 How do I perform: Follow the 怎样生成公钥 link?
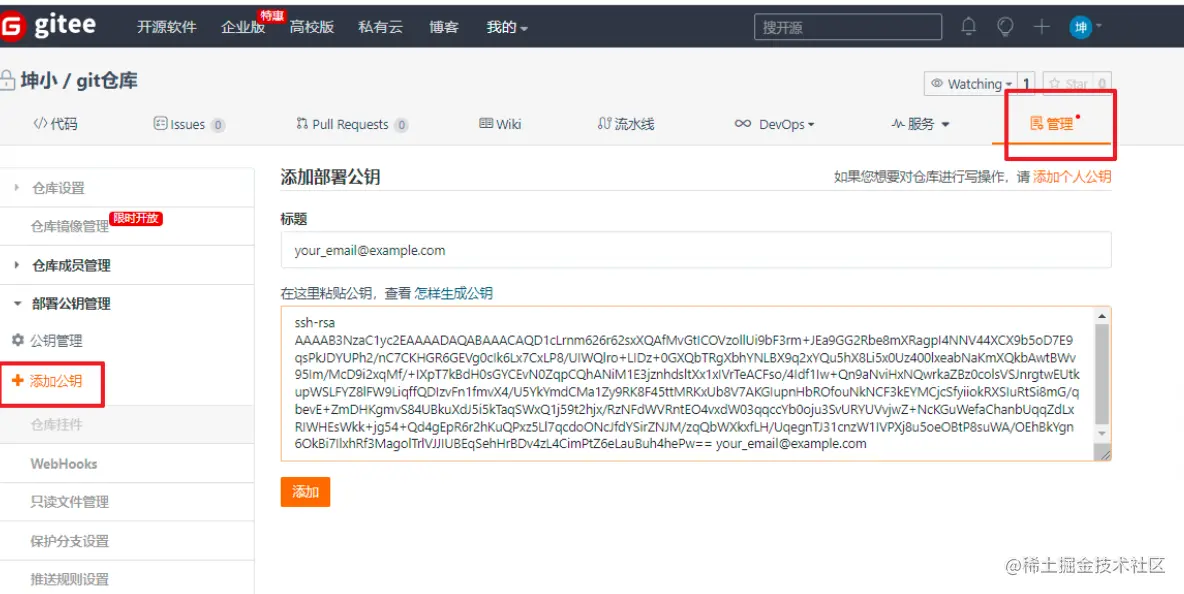tap(453, 293)
